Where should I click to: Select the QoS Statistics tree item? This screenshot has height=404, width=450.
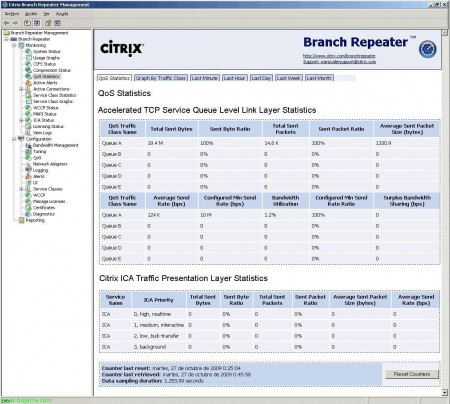tap(46, 76)
